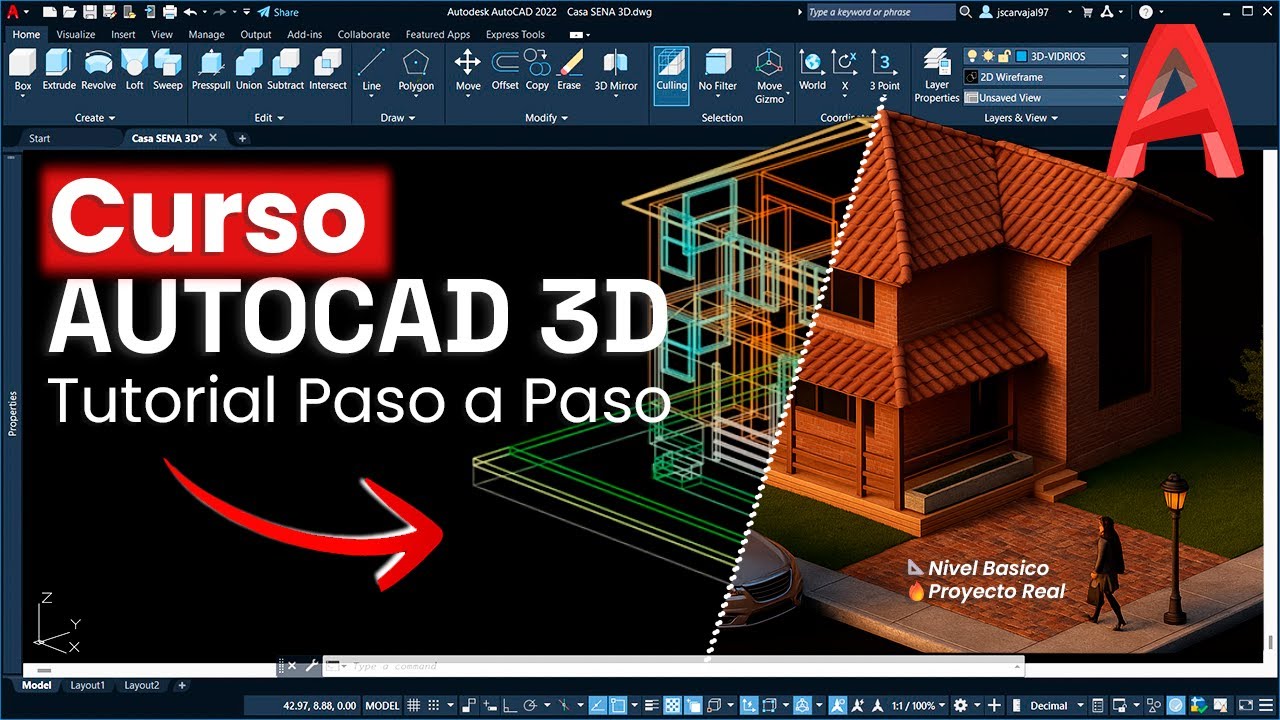Click the command line wrench icon
This screenshot has width=1280, height=720.
coord(311,665)
